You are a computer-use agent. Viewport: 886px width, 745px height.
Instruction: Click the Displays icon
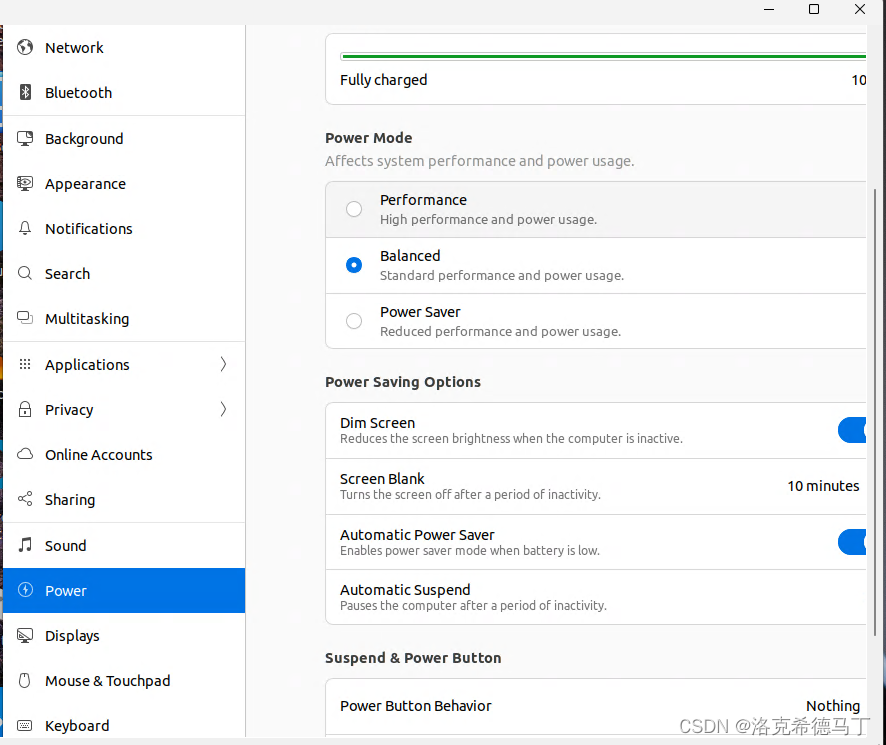pyautogui.click(x=25, y=635)
